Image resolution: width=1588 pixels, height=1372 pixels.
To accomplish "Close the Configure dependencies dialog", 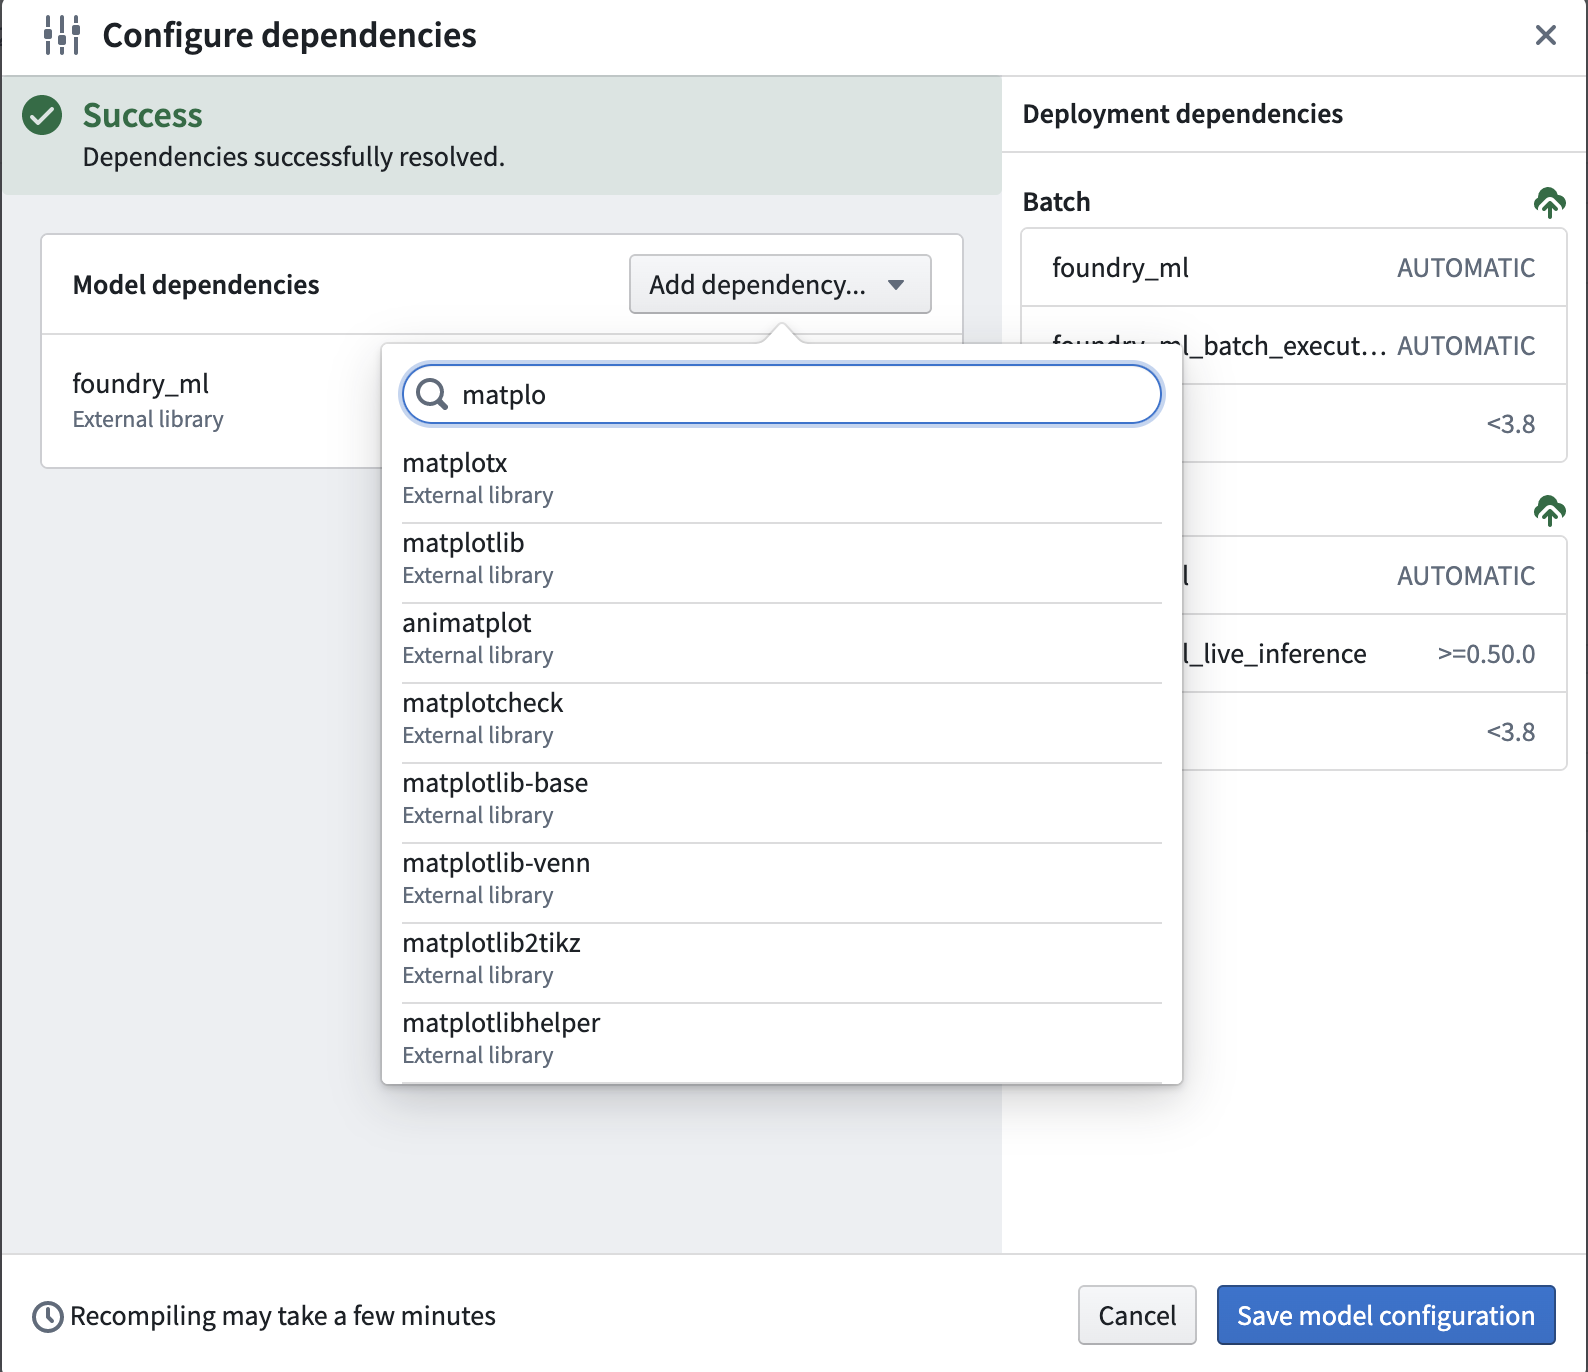I will point(1545,36).
